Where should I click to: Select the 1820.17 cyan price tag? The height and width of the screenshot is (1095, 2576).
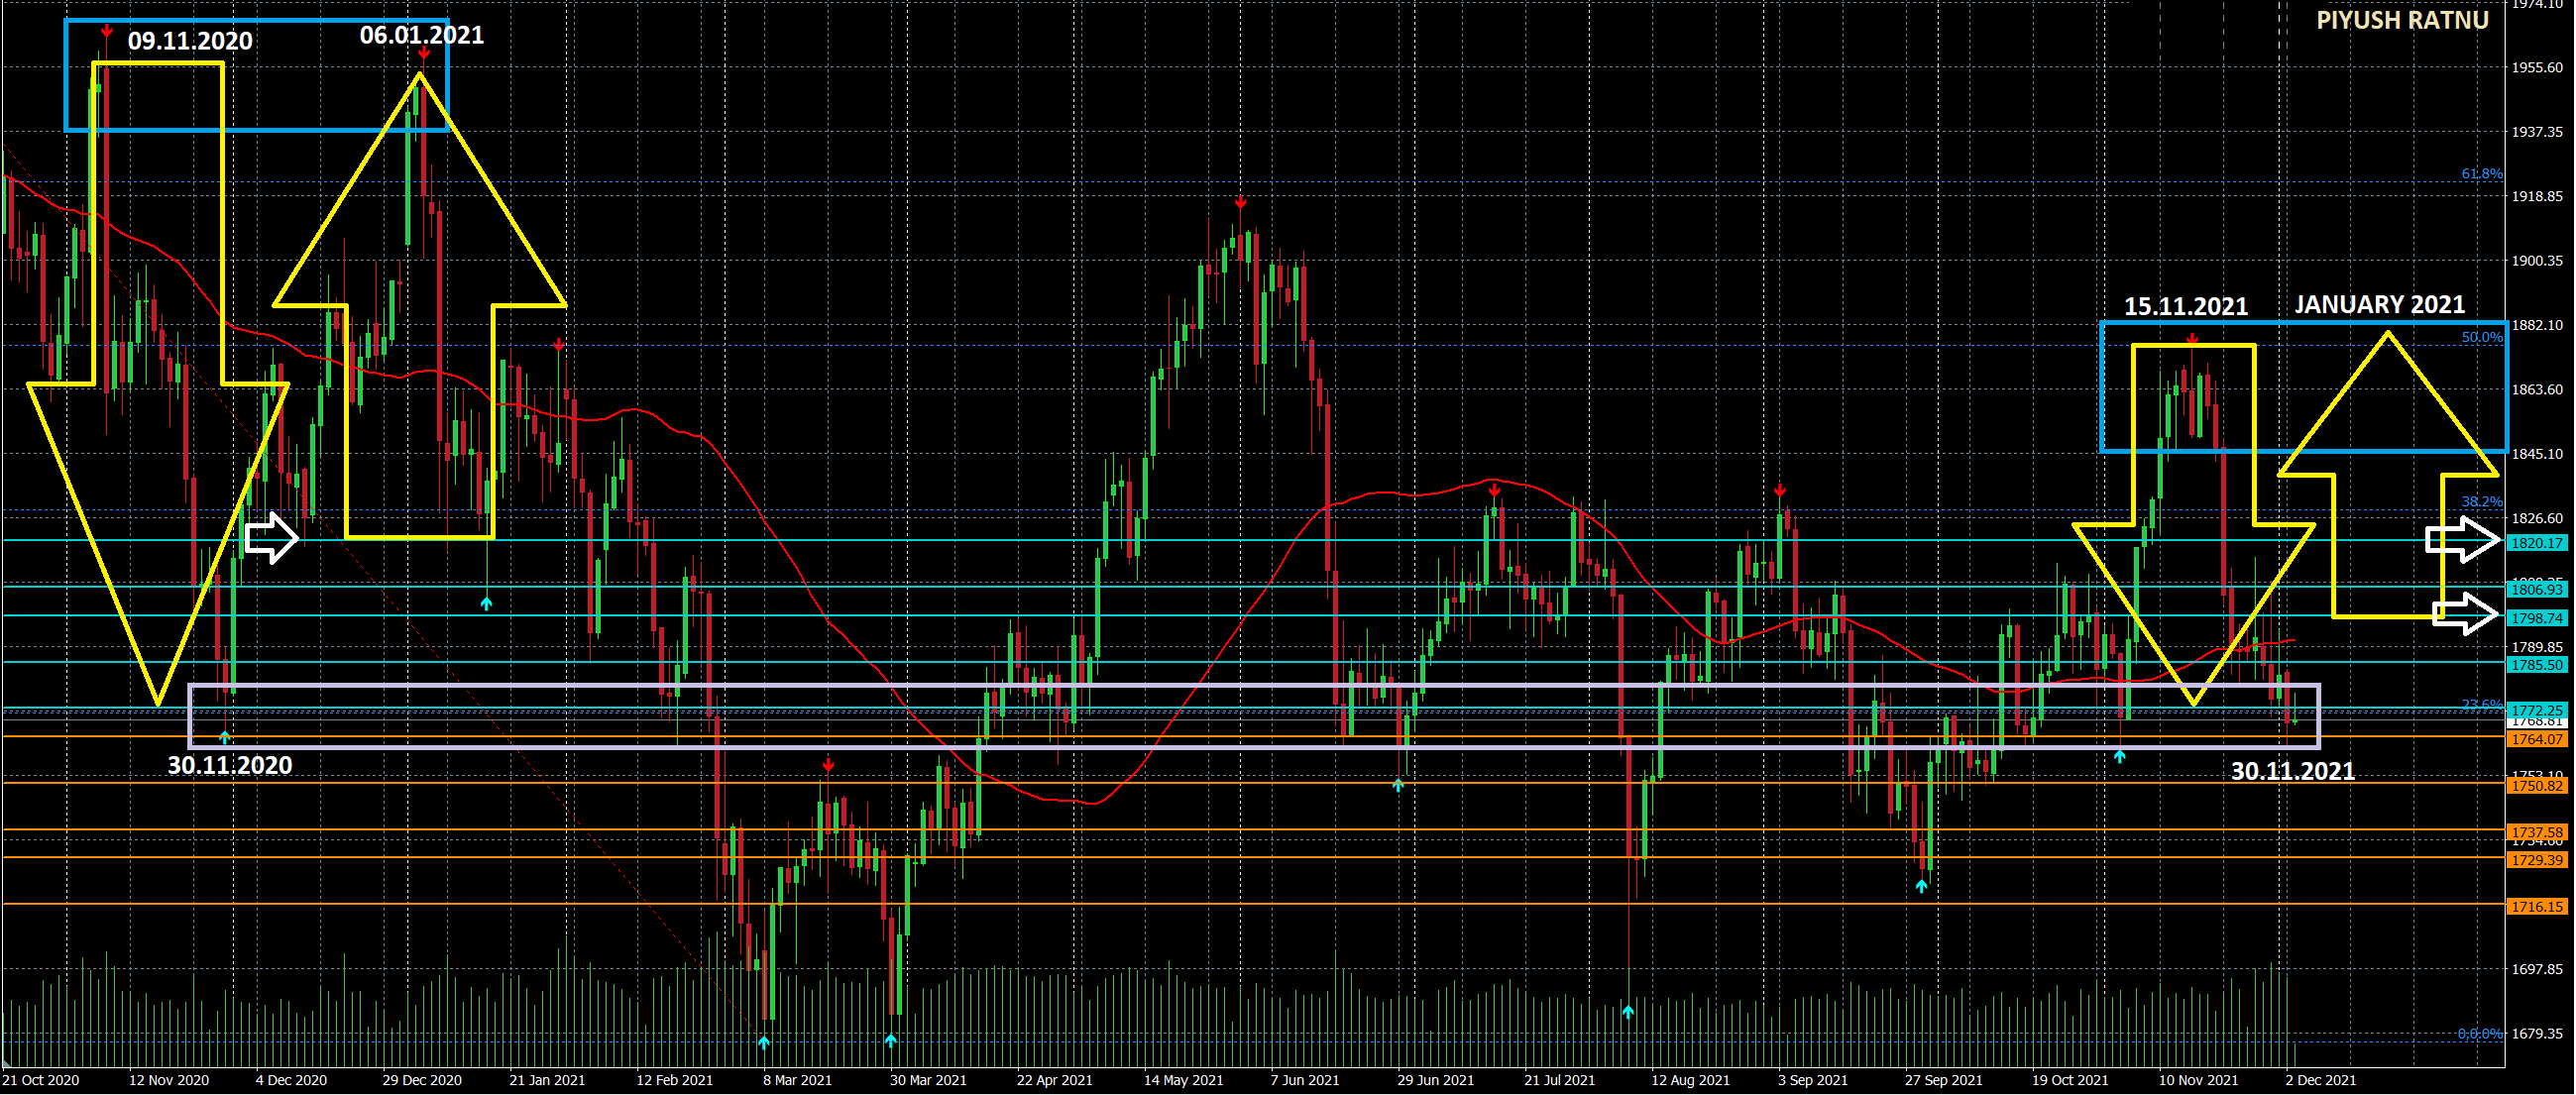(x=2537, y=543)
